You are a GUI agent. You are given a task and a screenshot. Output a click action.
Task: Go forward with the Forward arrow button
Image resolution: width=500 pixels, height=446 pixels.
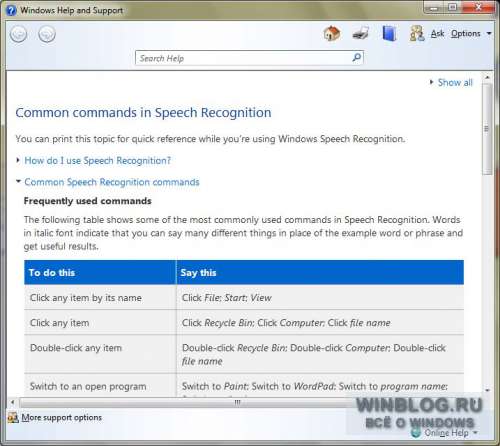click(x=47, y=34)
